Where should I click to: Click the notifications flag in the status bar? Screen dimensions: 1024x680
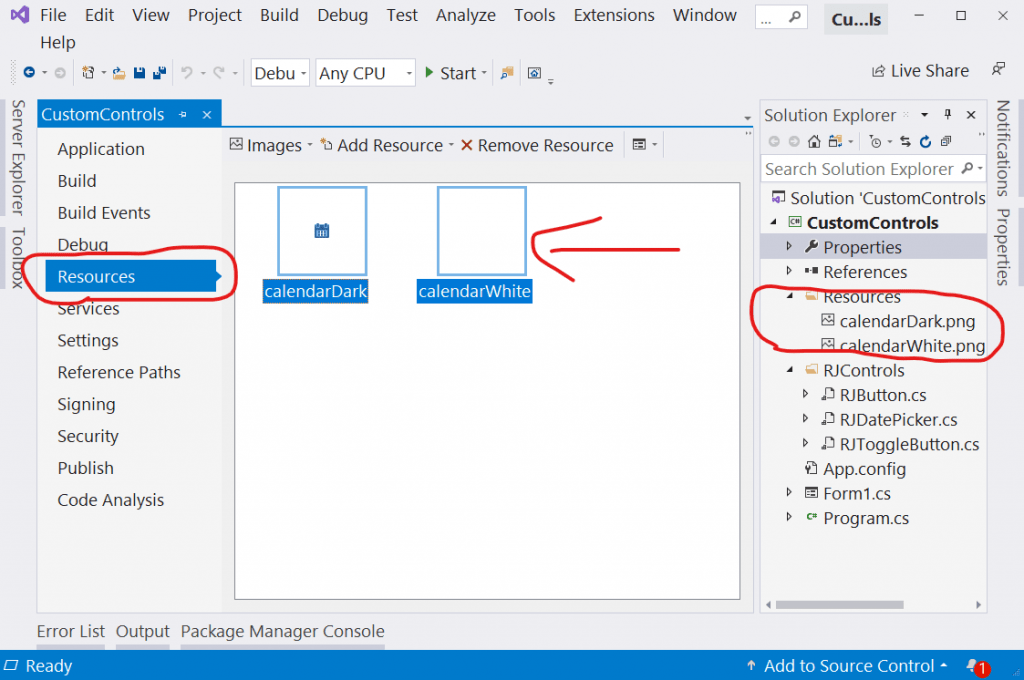[973, 665]
